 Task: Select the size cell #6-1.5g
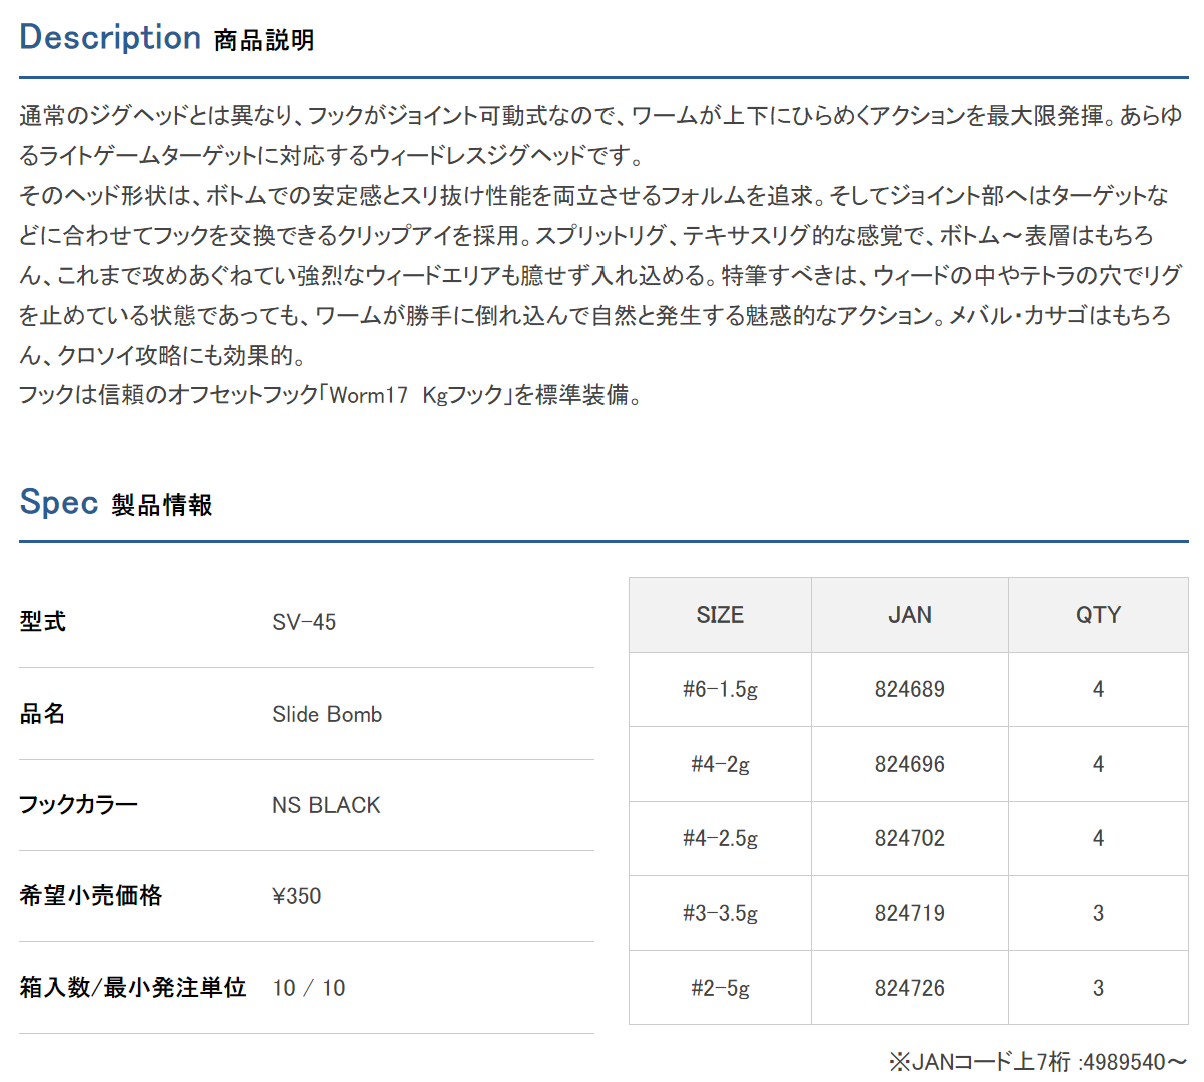[720, 690]
